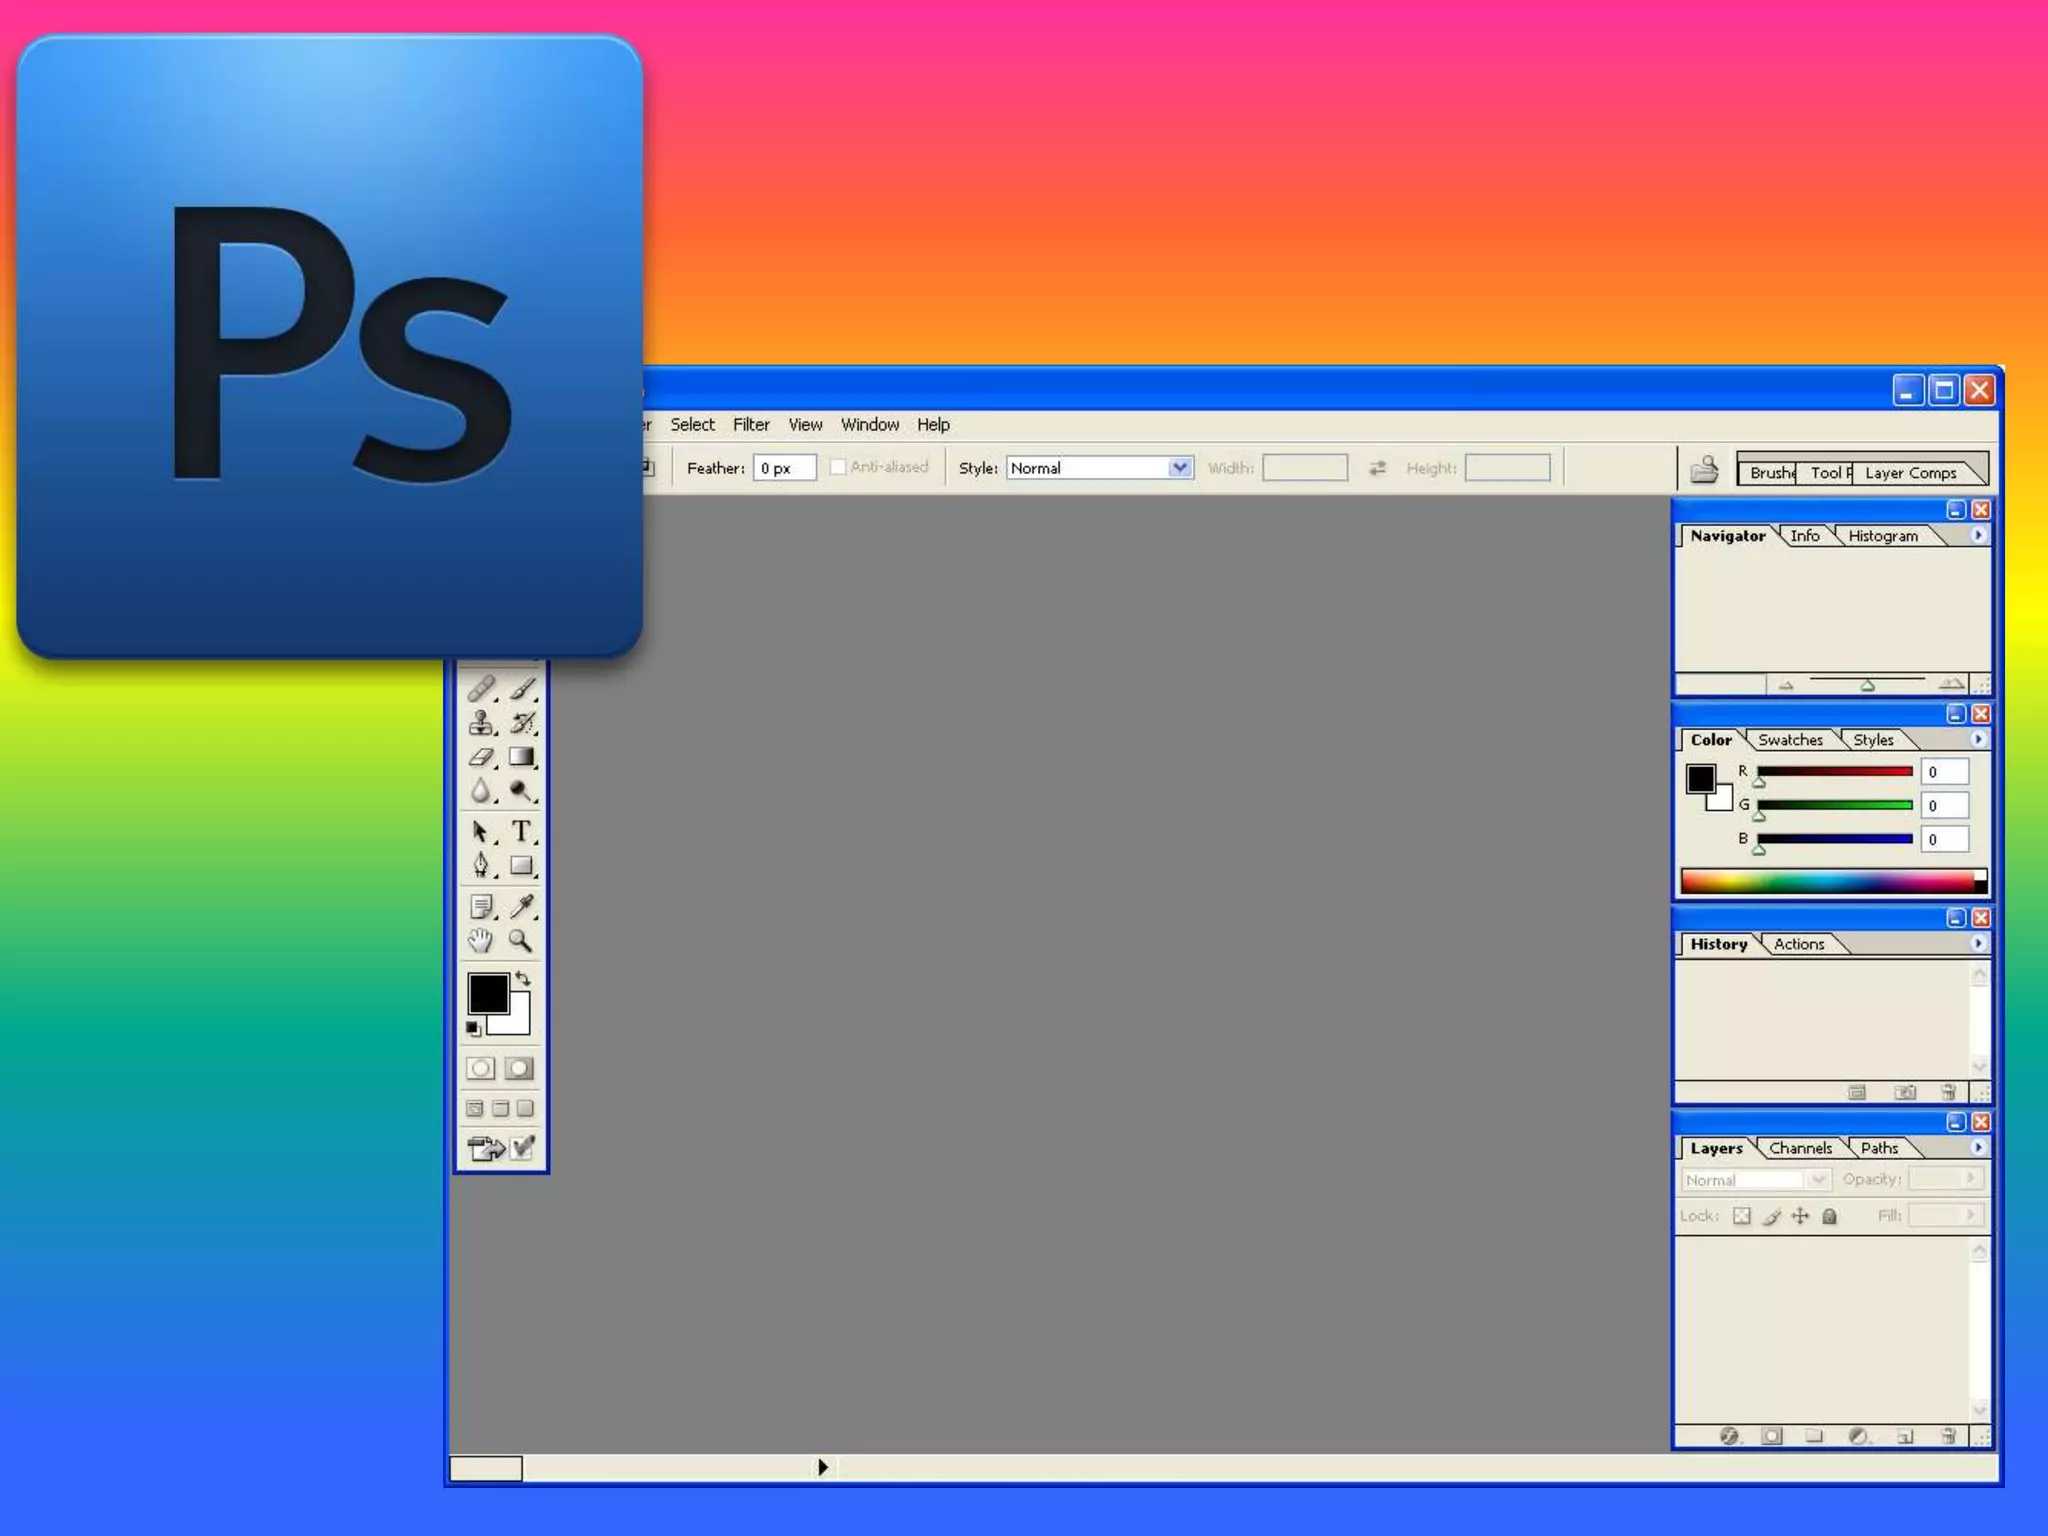Enable Quick Mask mode button
Screen dimensions: 2048x1536
[519, 1068]
